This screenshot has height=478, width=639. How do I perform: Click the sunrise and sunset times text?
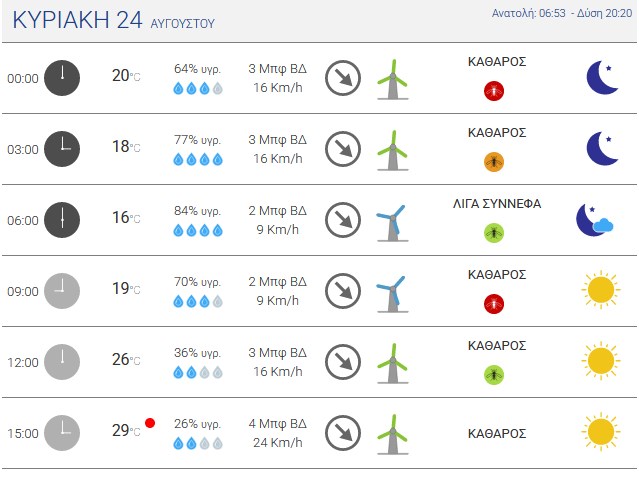tap(562, 13)
